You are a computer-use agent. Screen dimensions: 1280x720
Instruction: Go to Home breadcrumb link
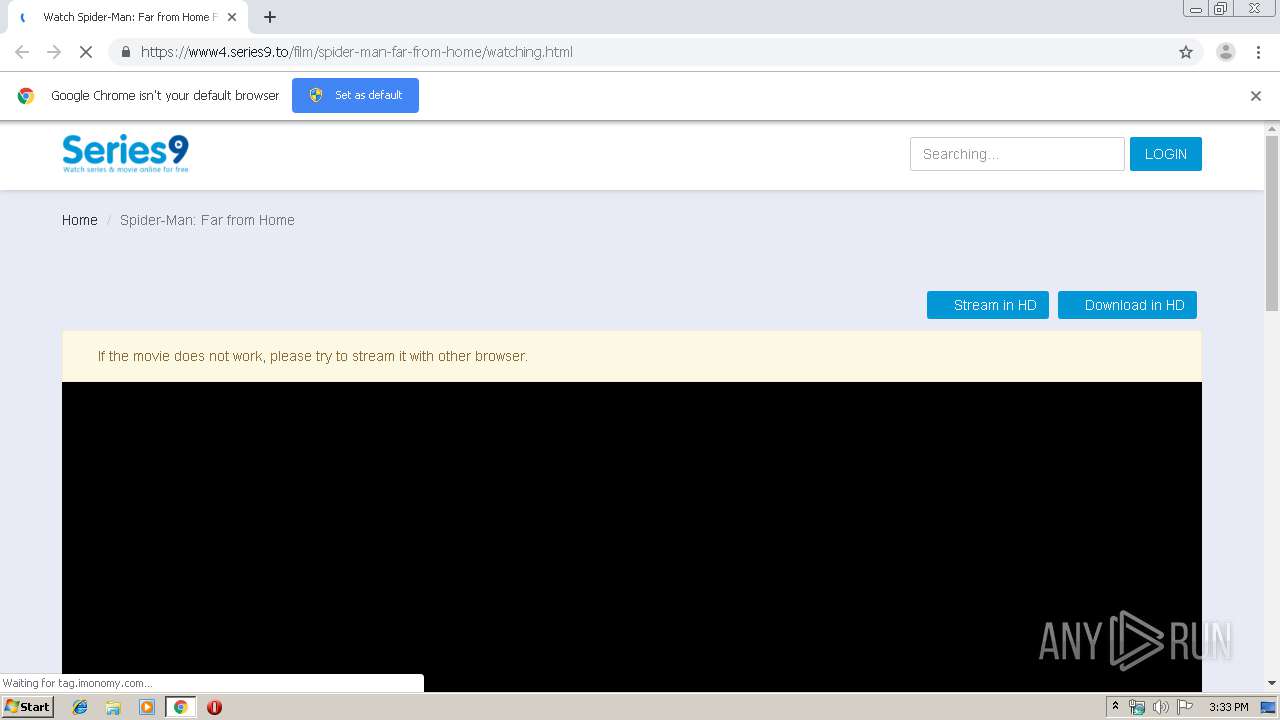(x=80, y=220)
